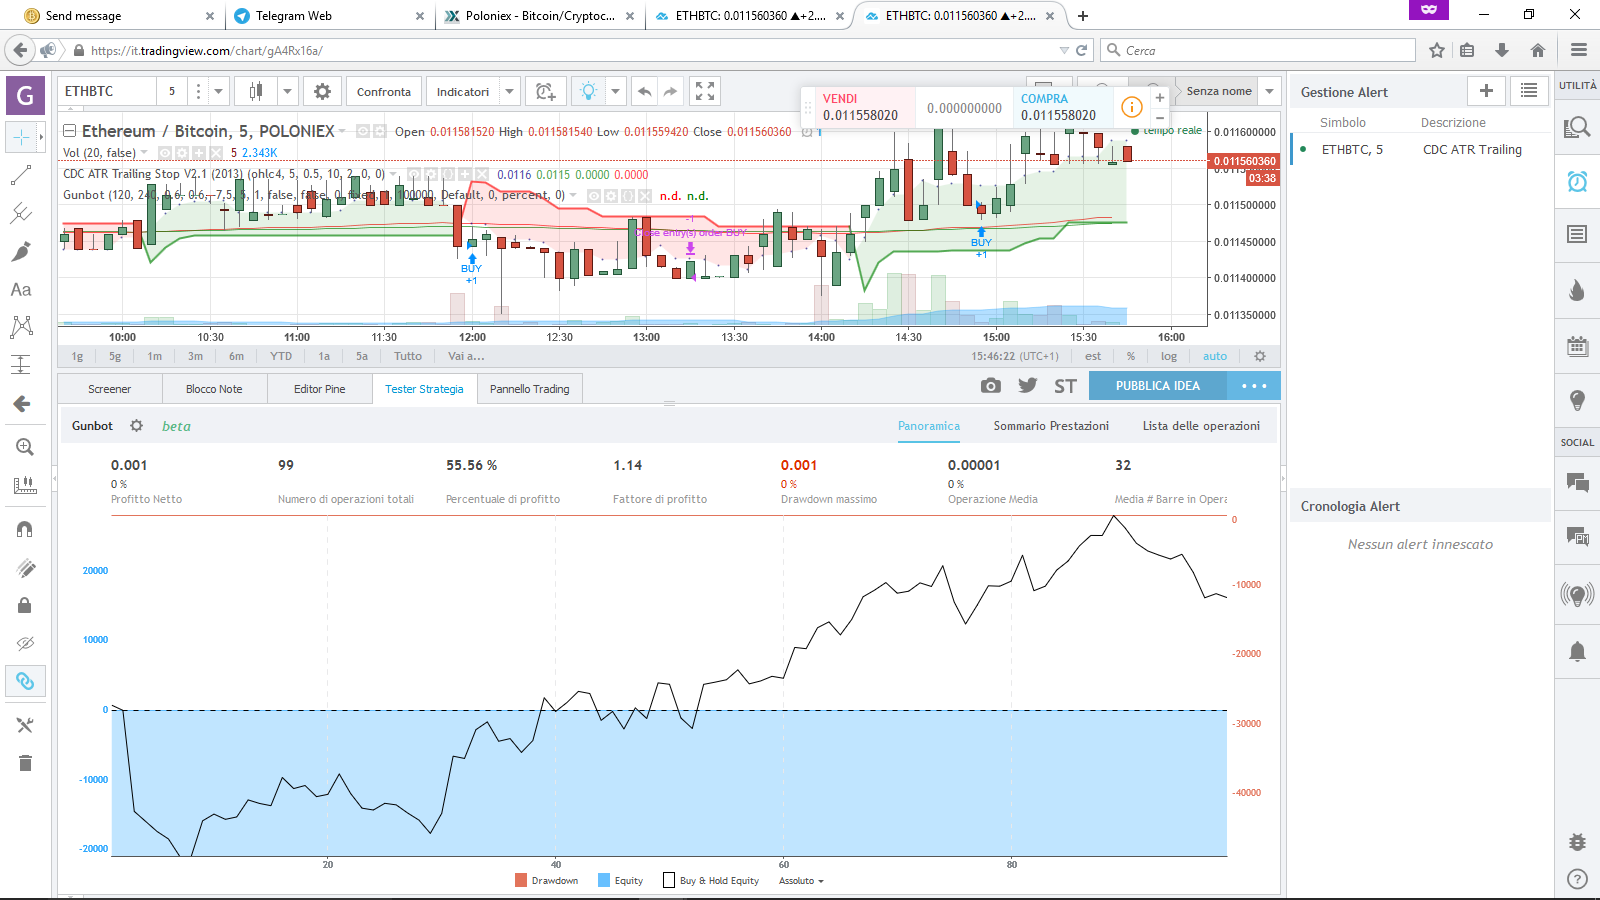Open chart properties gear in top toolbar
Screen dimensions: 1600x900
[x=322, y=91]
